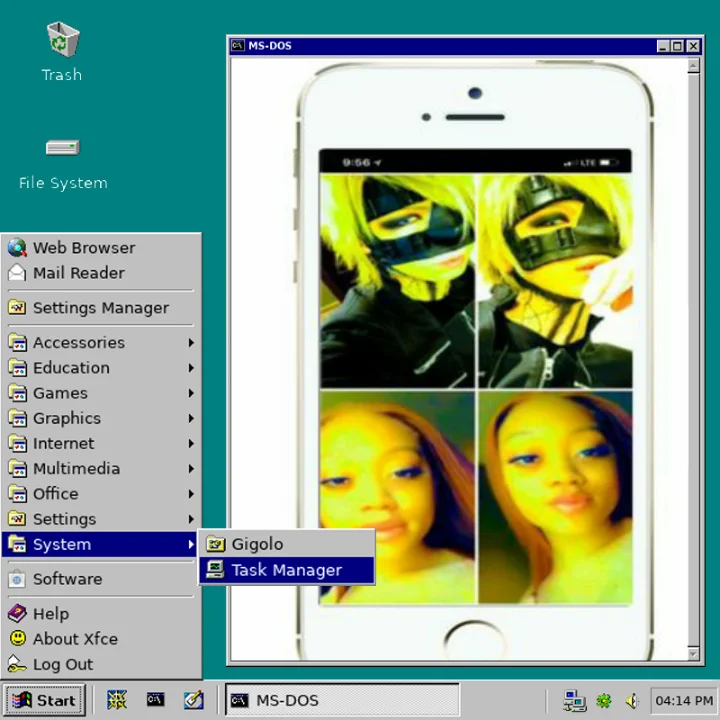Click the About Xfce smiley icon
This screenshot has height=720, width=720.
tap(17, 639)
